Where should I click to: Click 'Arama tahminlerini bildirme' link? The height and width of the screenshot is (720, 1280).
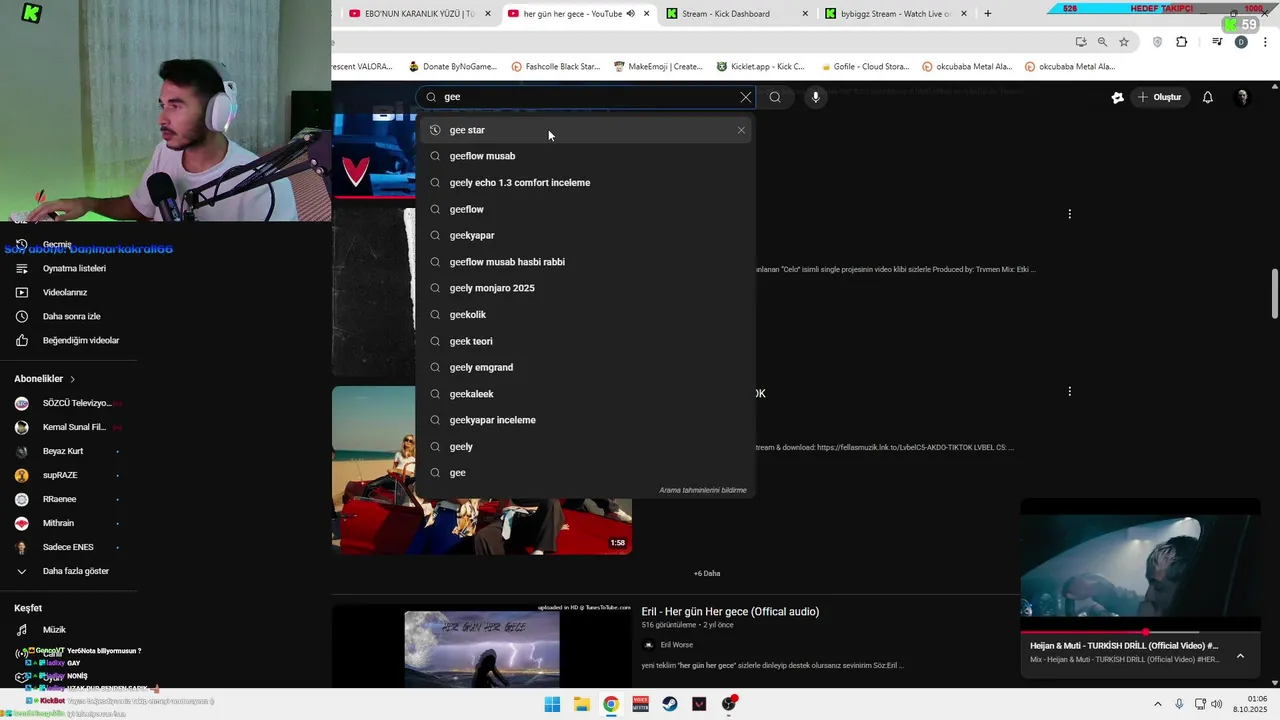pos(703,490)
